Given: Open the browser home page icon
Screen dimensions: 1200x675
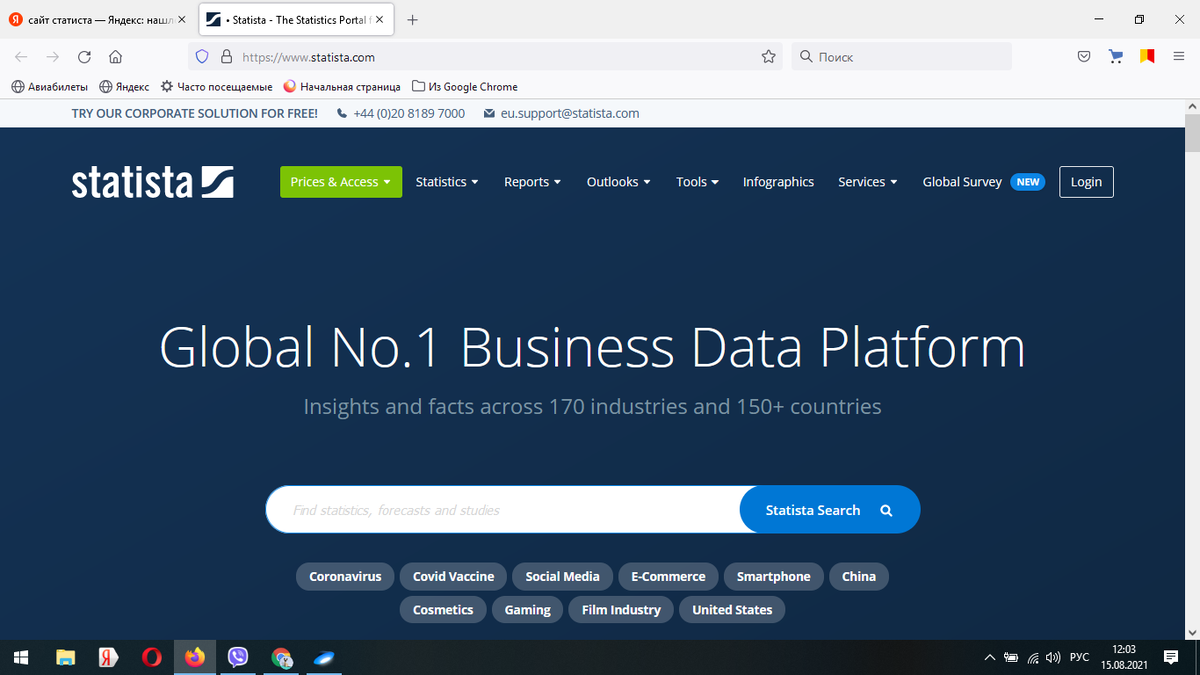Looking at the screenshot, I should point(115,57).
